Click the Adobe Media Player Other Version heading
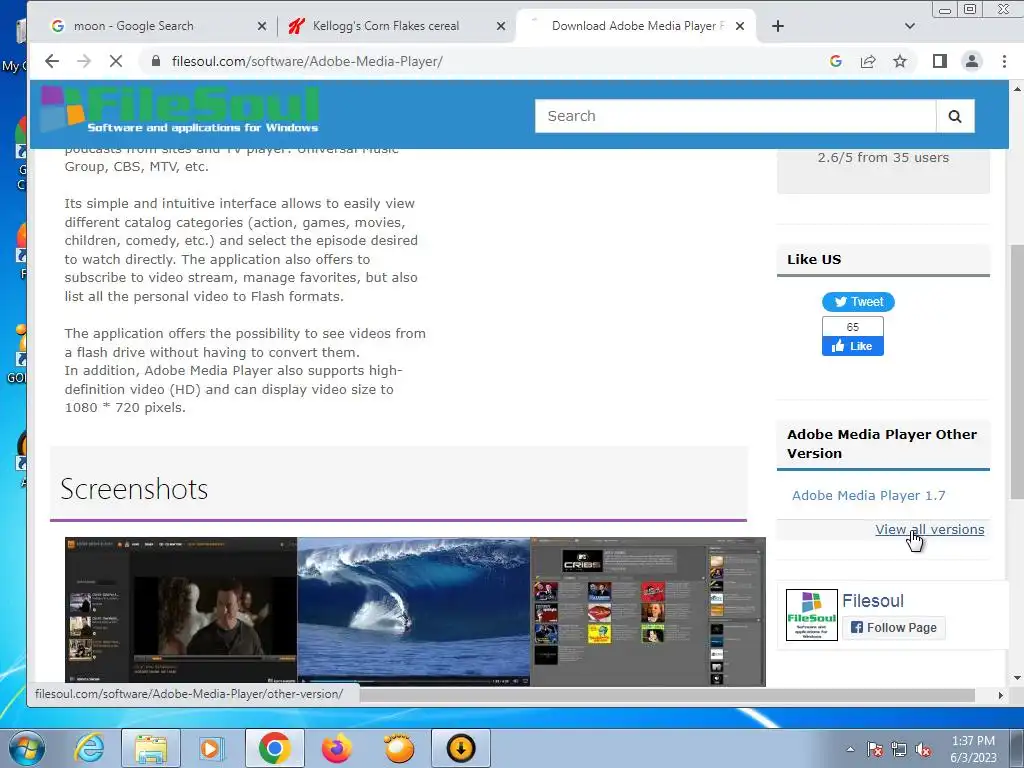This screenshot has width=1024, height=768. (882, 443)
